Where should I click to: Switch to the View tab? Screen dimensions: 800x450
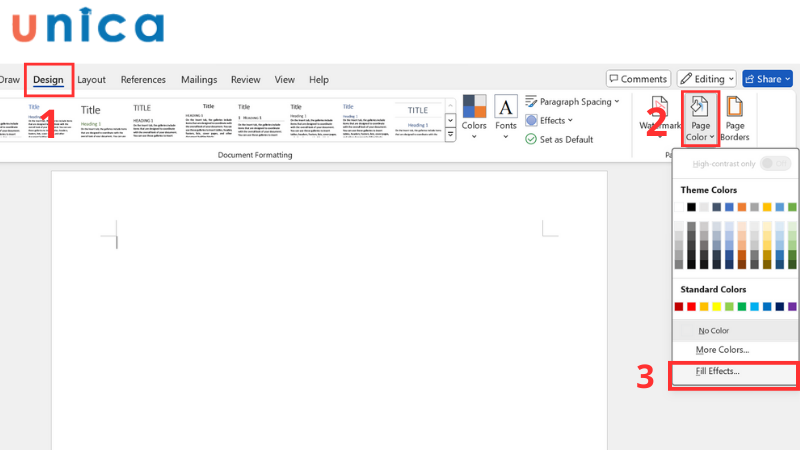[284, 80]
